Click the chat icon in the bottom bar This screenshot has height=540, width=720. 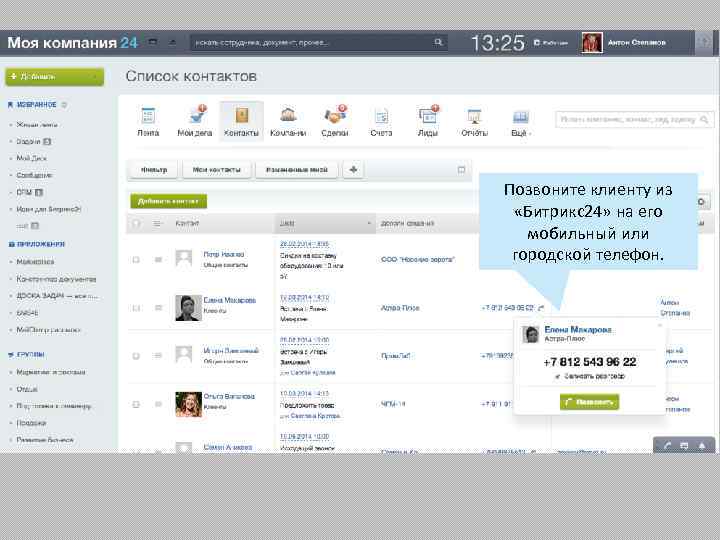tap(684, 445)
